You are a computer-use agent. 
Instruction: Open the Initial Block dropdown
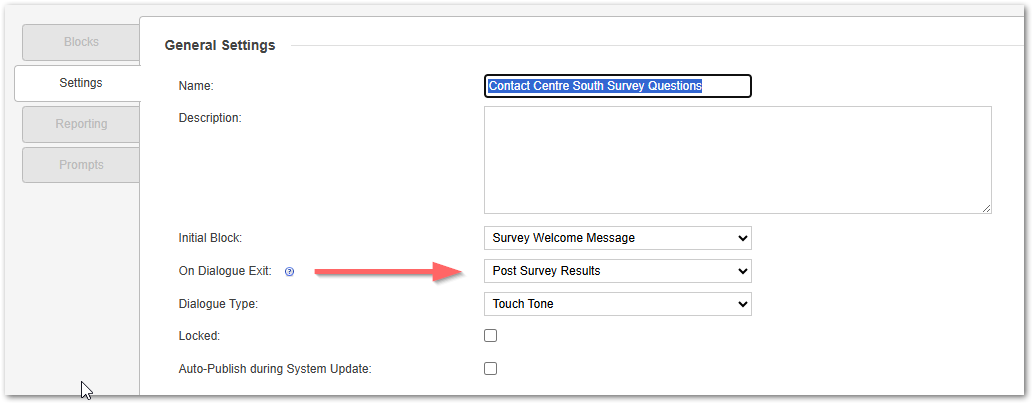pyautogui.click(x=617, y=238)
